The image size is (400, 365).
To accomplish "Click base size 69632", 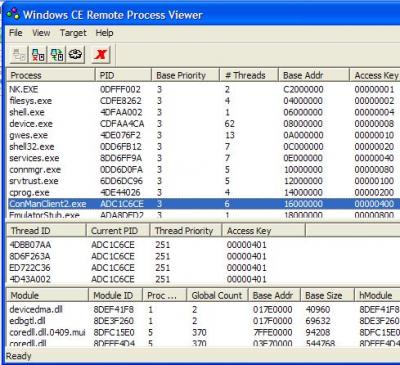I will 317,321.
